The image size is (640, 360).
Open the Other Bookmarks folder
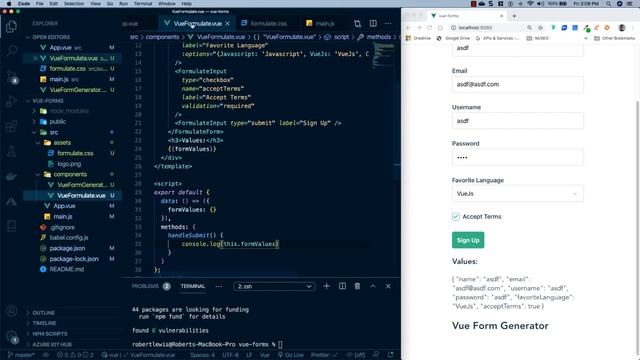(614, 38)
